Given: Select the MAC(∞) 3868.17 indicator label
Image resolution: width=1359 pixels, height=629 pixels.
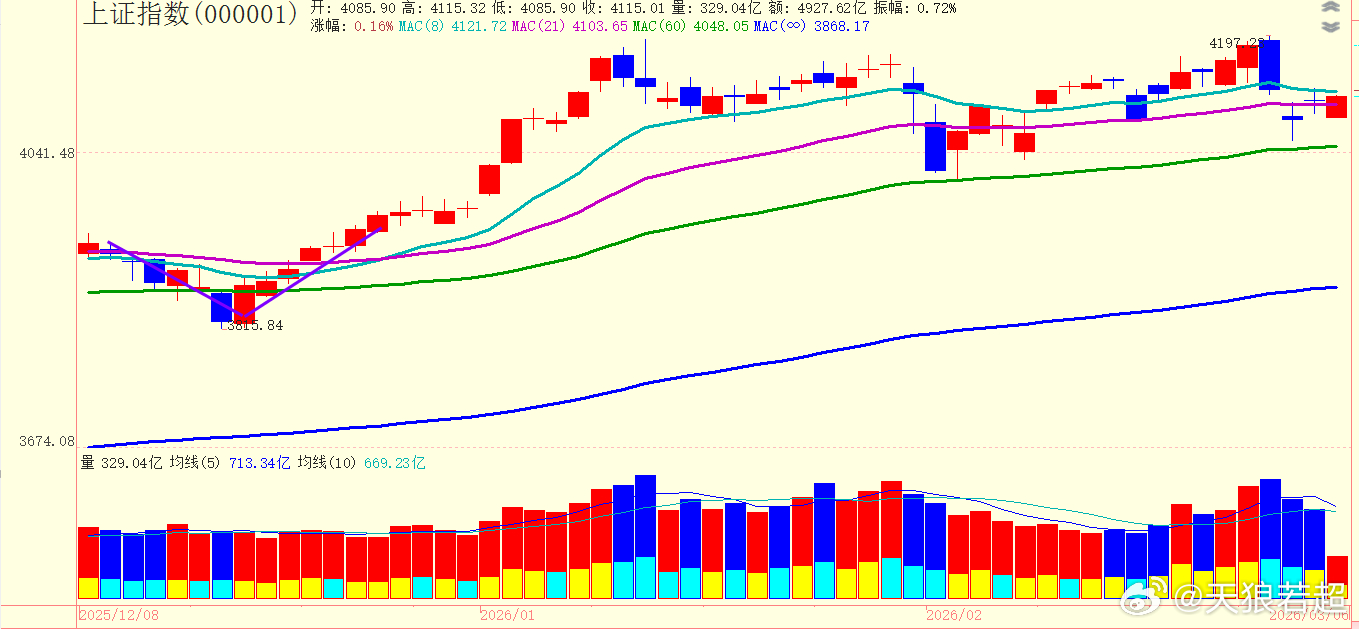Looking at the screenshot, I should tap(811, 26).
